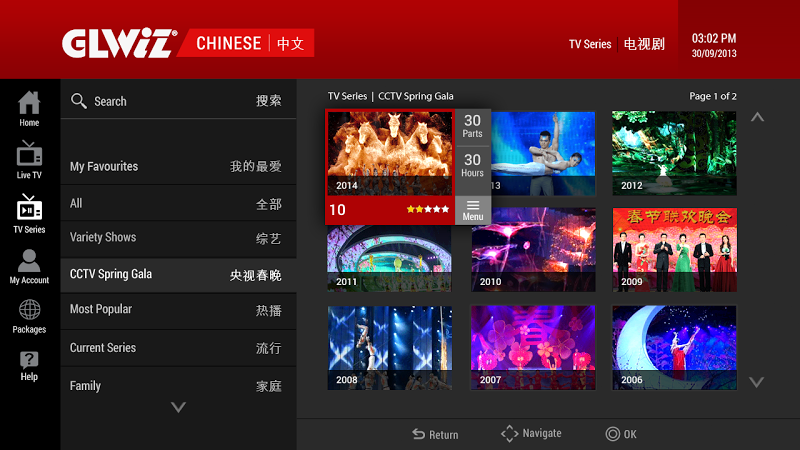Open the 2007 Spring Gala thumbnail
800x450 pixels.
coord(533,347)
